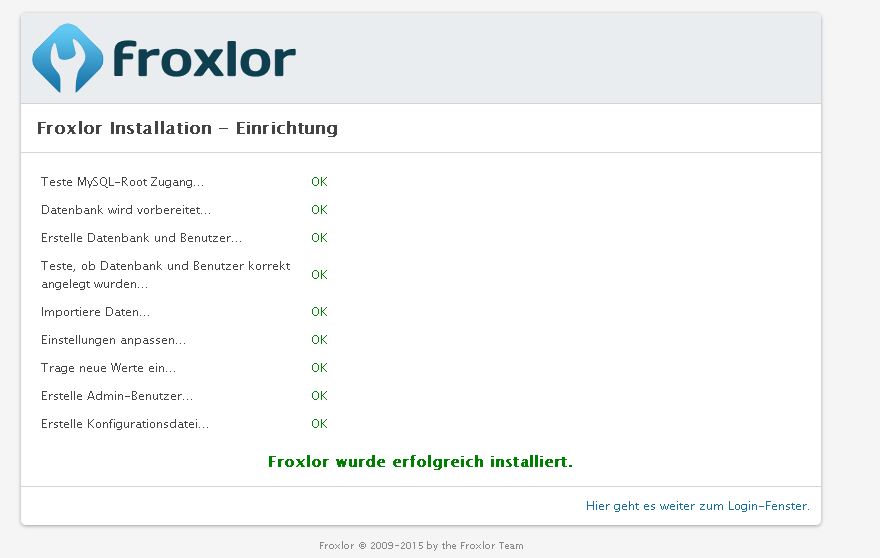Click the OK beside Einstellungen anpassen
This screenshot has height=558, width=880.
tap(319, 340)
